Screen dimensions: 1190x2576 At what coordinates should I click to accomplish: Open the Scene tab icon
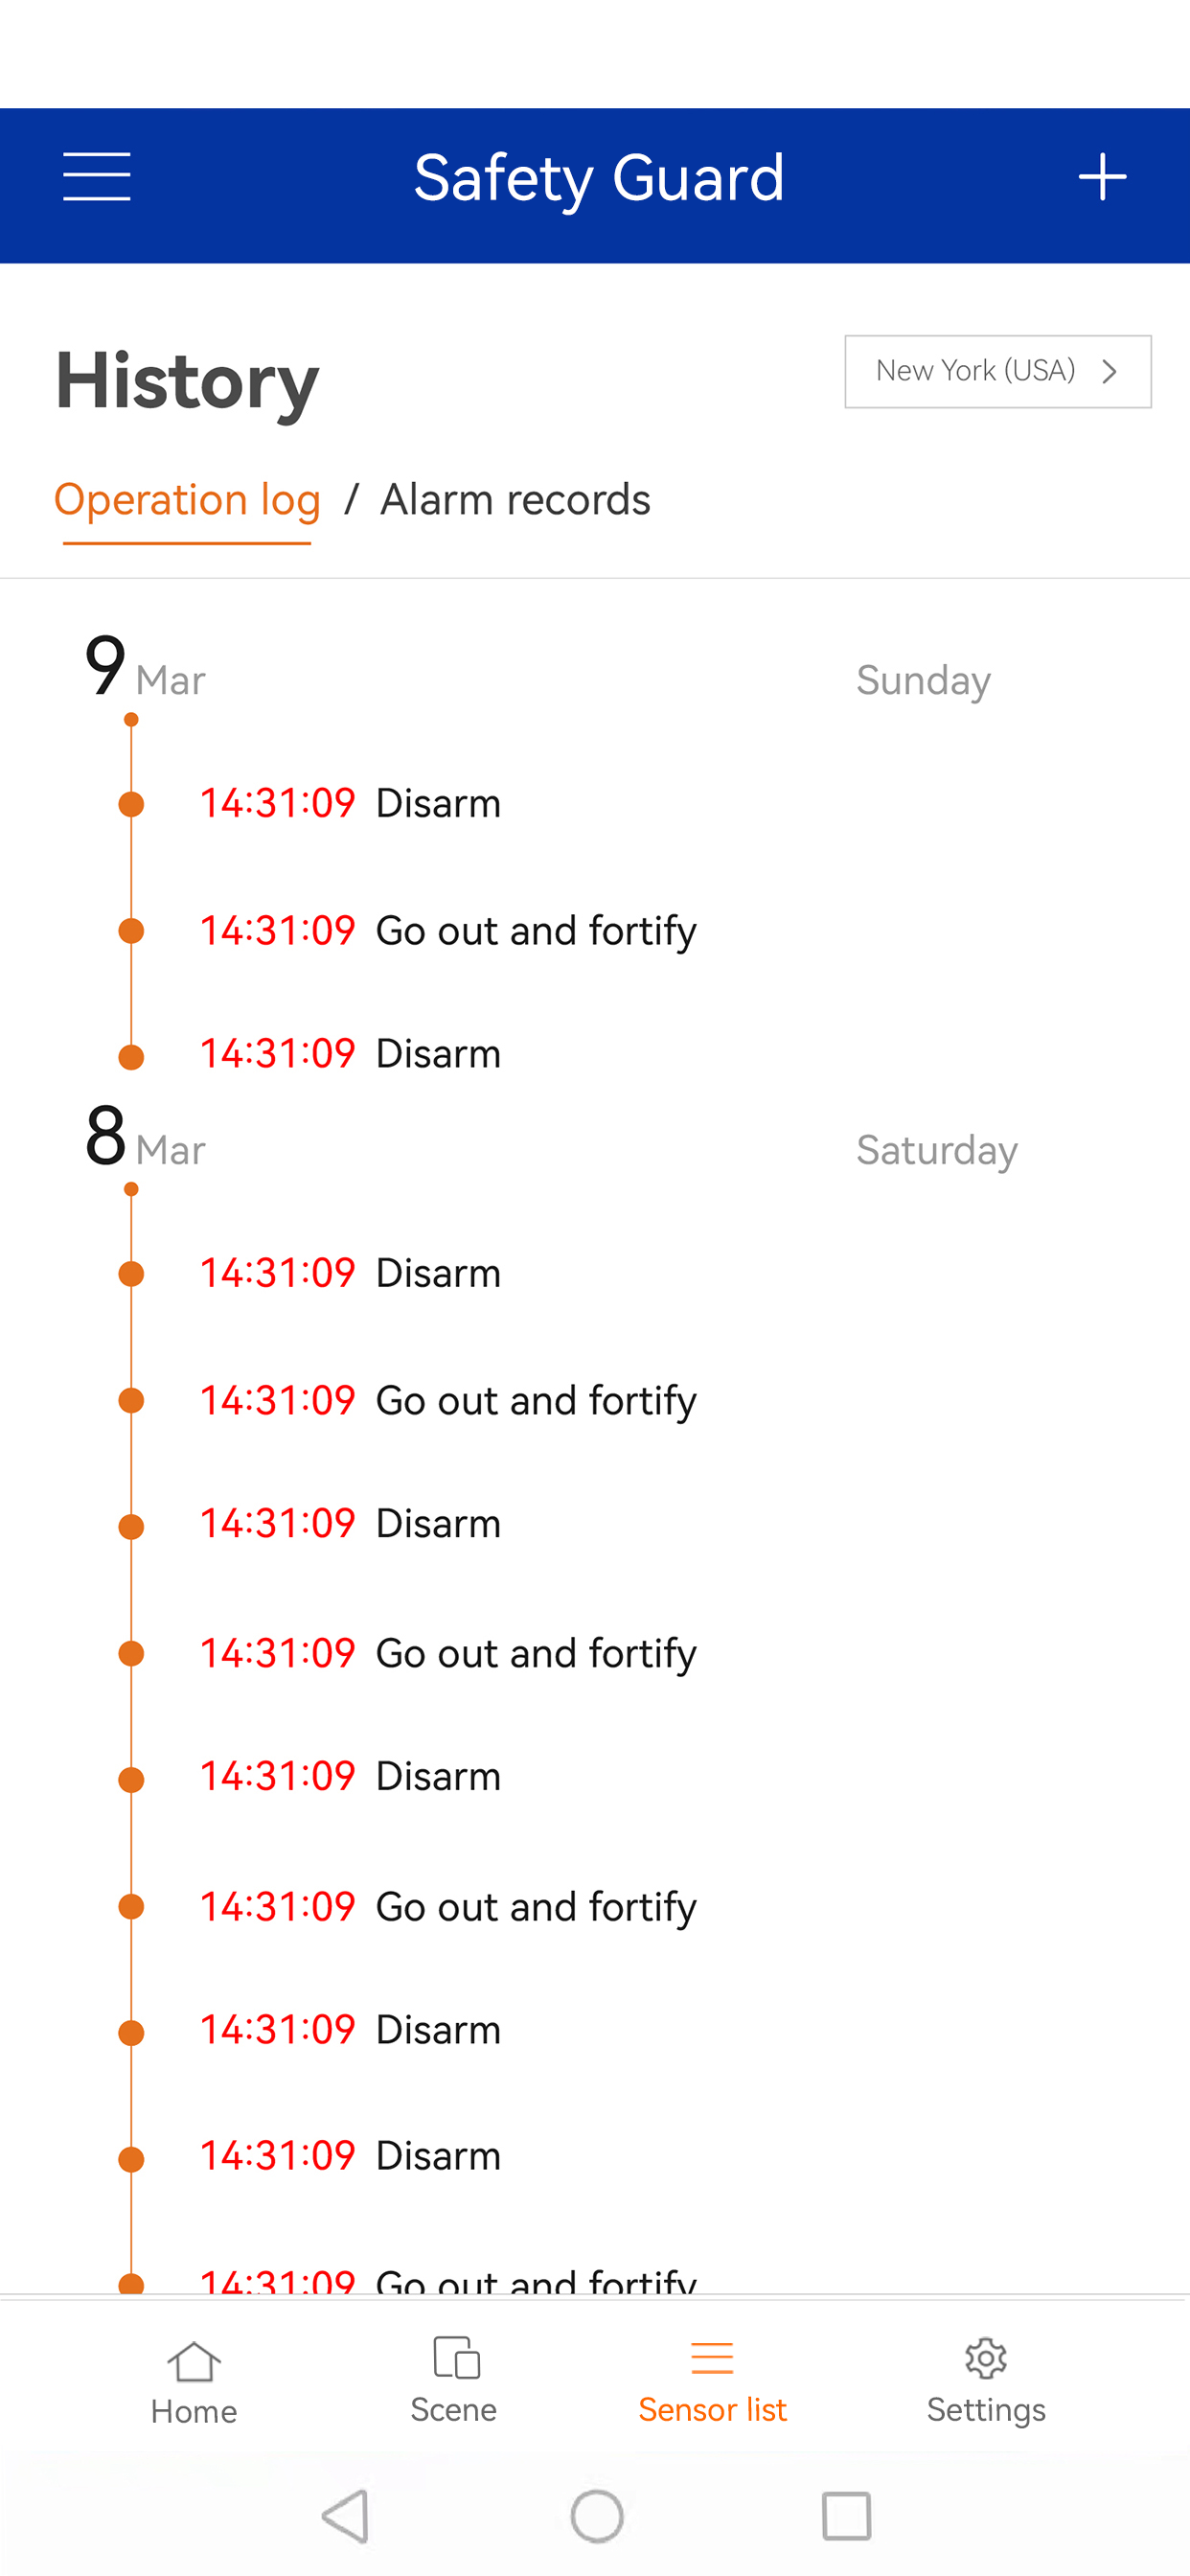coord(456,2357)
